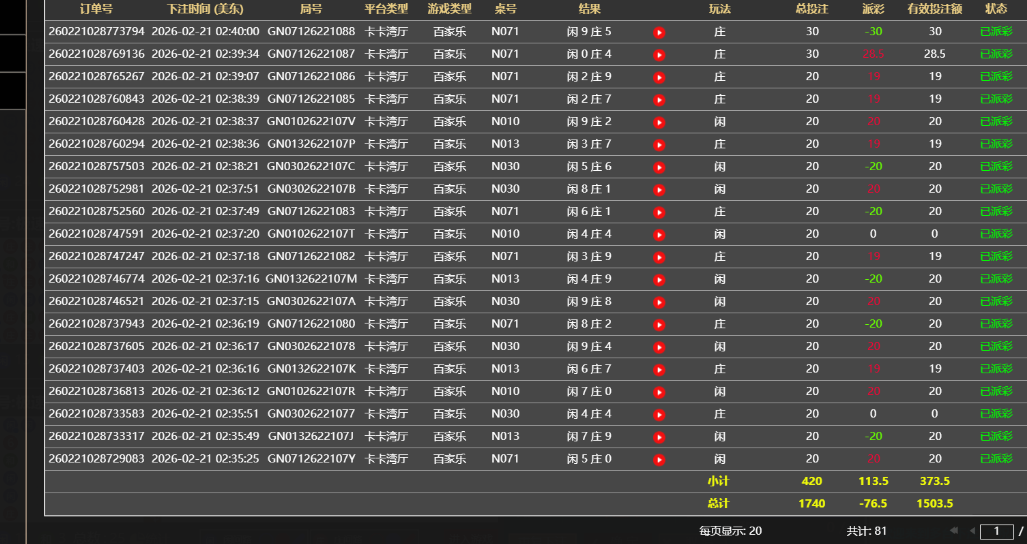This screenshot has height=544, width=1027.
Task: Select order number 260221028769136
Action: click(96, 54)
